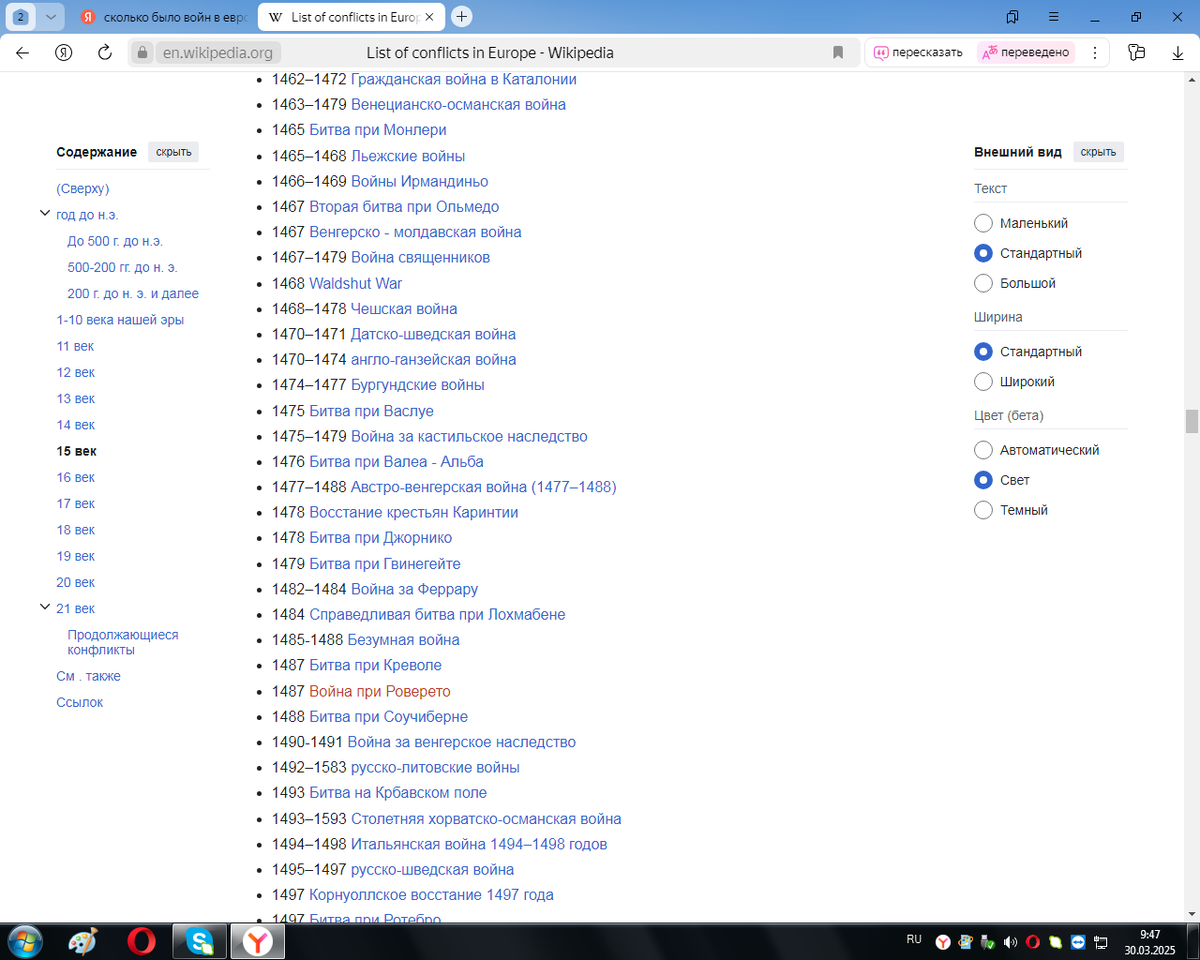Open the Yandex home page button
The image size is (1200, 960).
(x=64, y=53)
